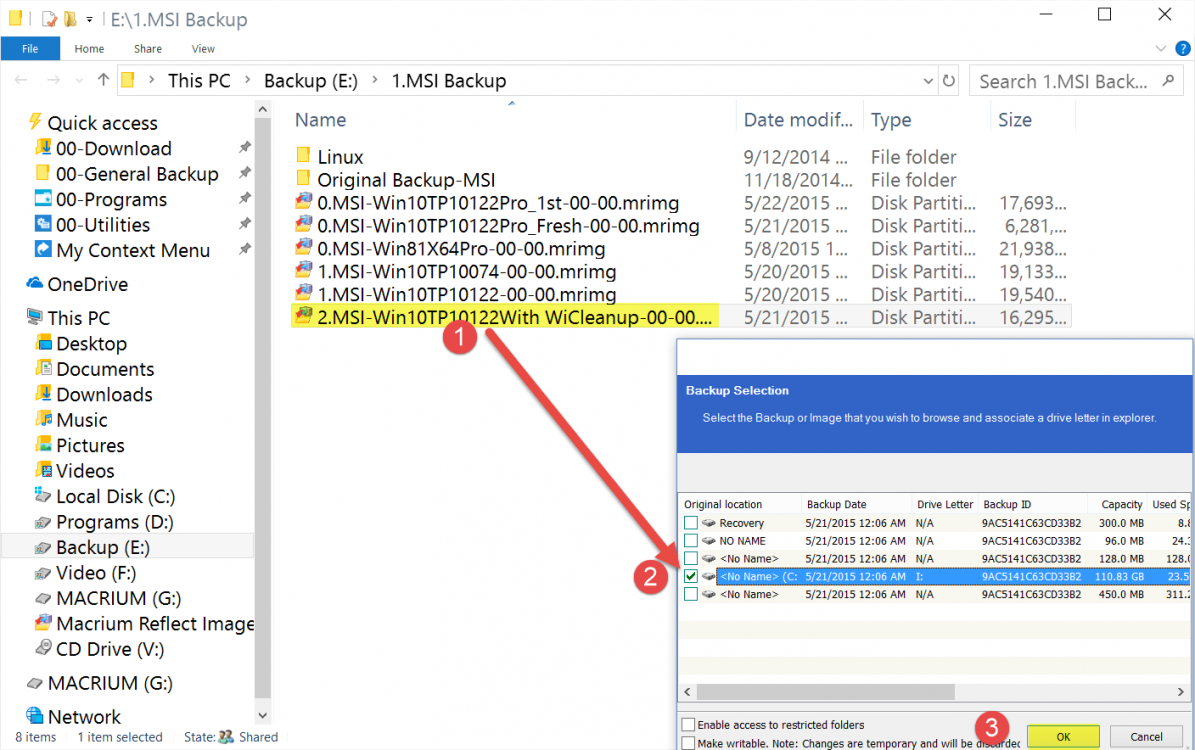This screenshot has height=750, width=1195.
Task: Select the 0.MSI-Win10TP10122Pro_Fresh-00-00.mrimg file
Action: [508, 226]
